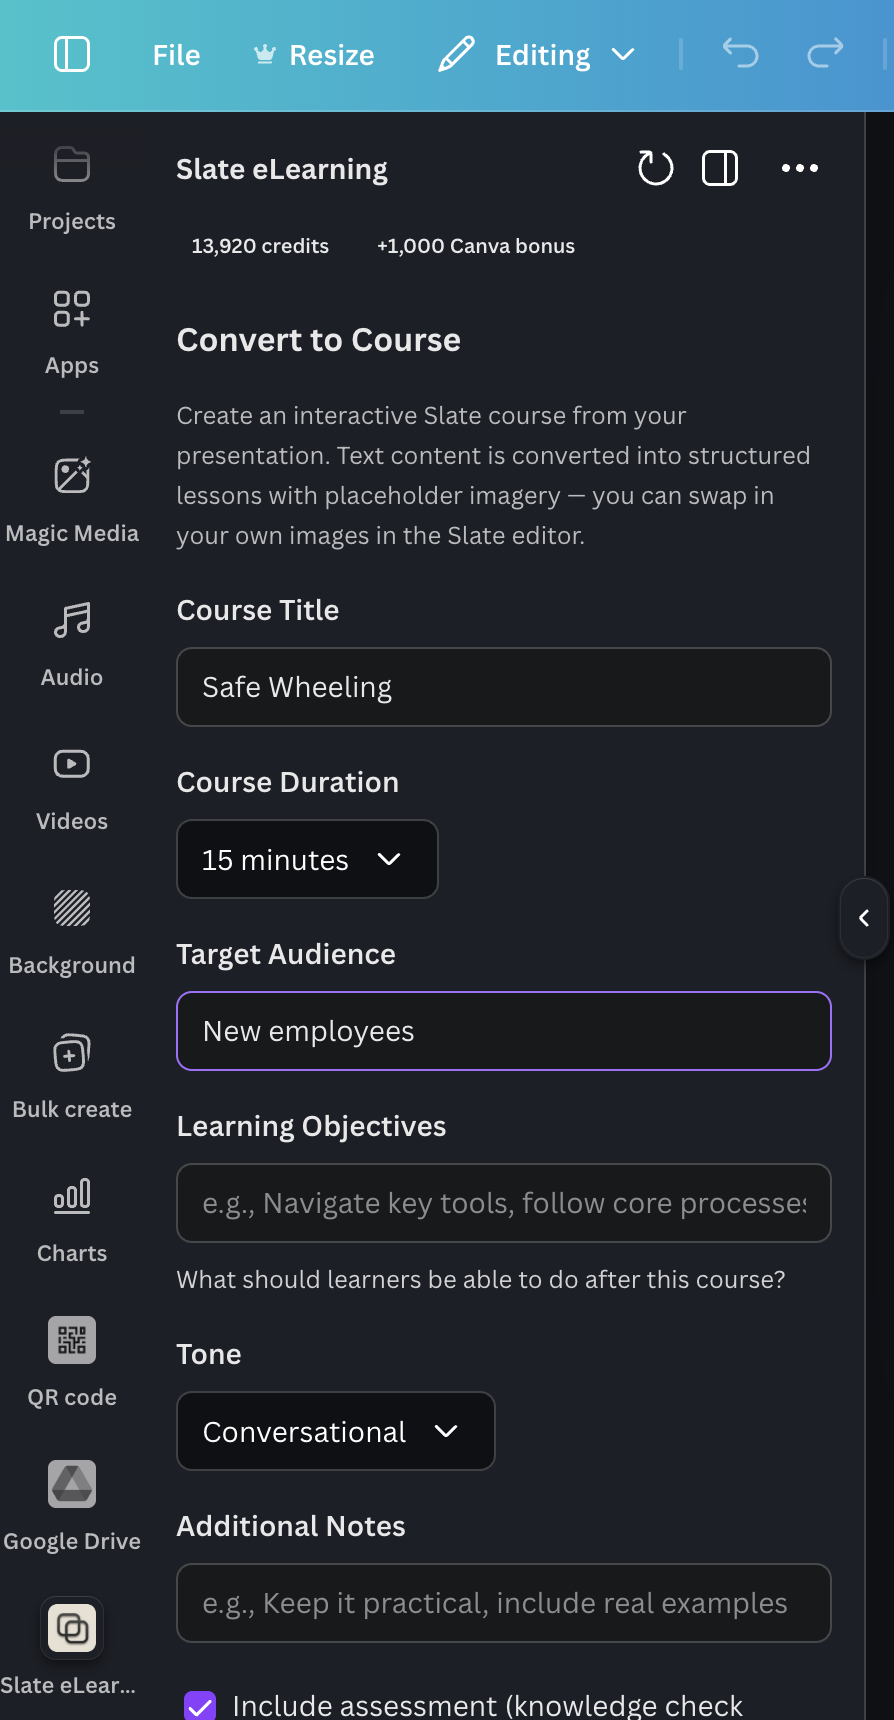Toggle the Include assessment checkbox

point(200,1706)
